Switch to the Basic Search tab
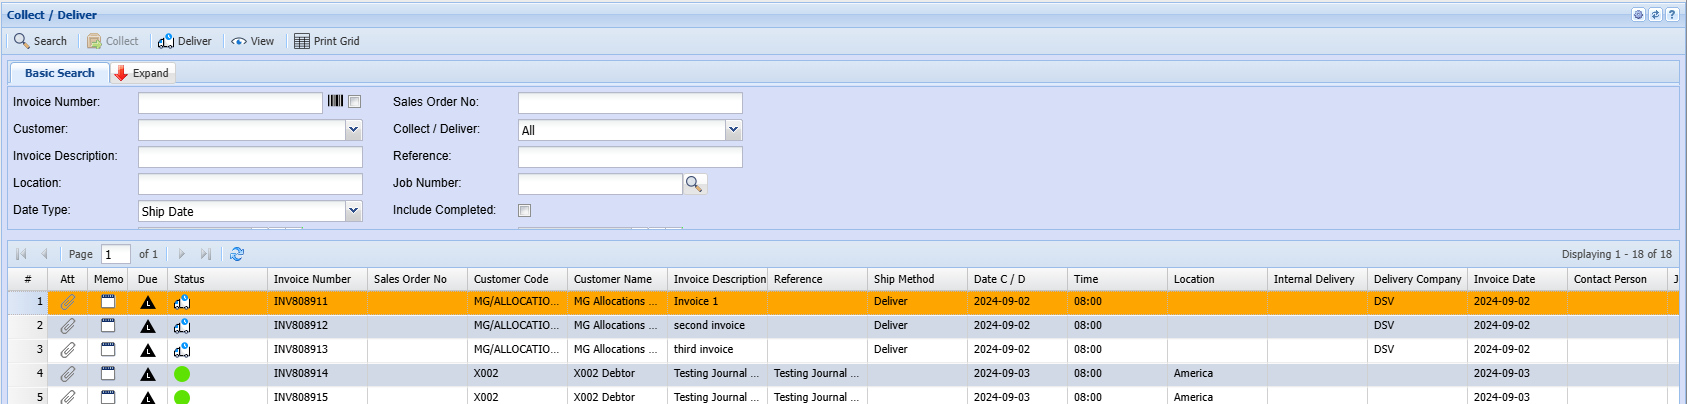Image resolution: width=1687 pixels, height=404 pixels. (x=59, y=73)
